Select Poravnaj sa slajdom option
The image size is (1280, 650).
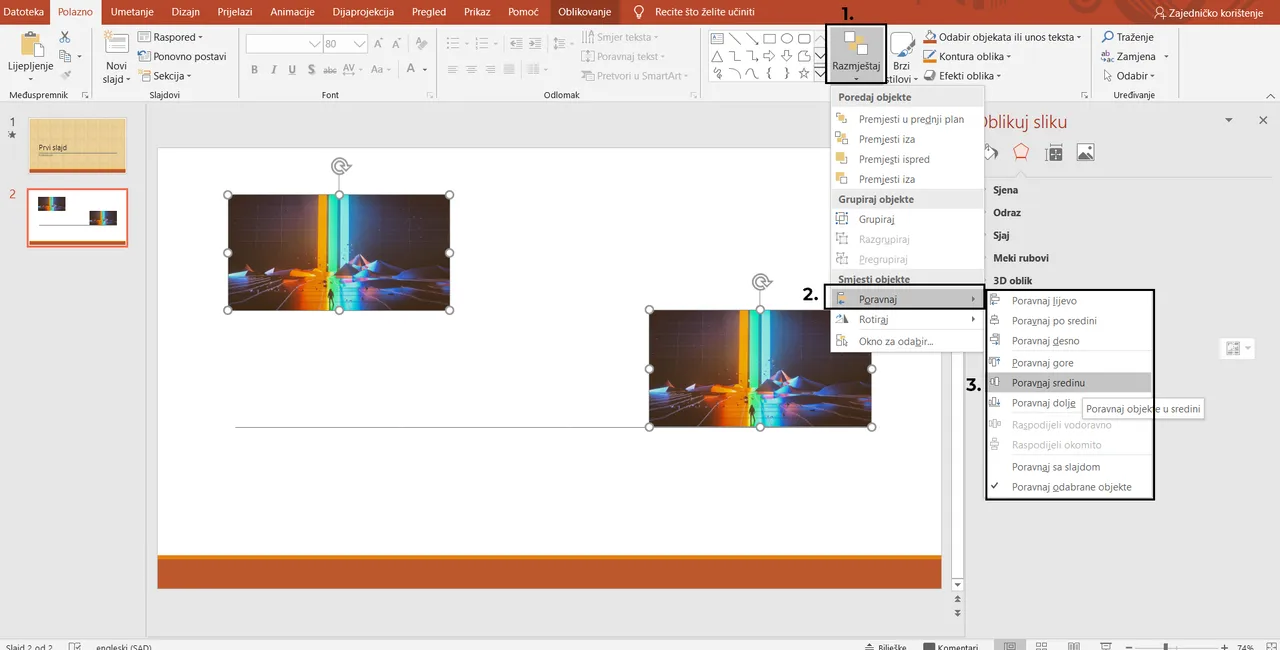tap(1069, 466)
